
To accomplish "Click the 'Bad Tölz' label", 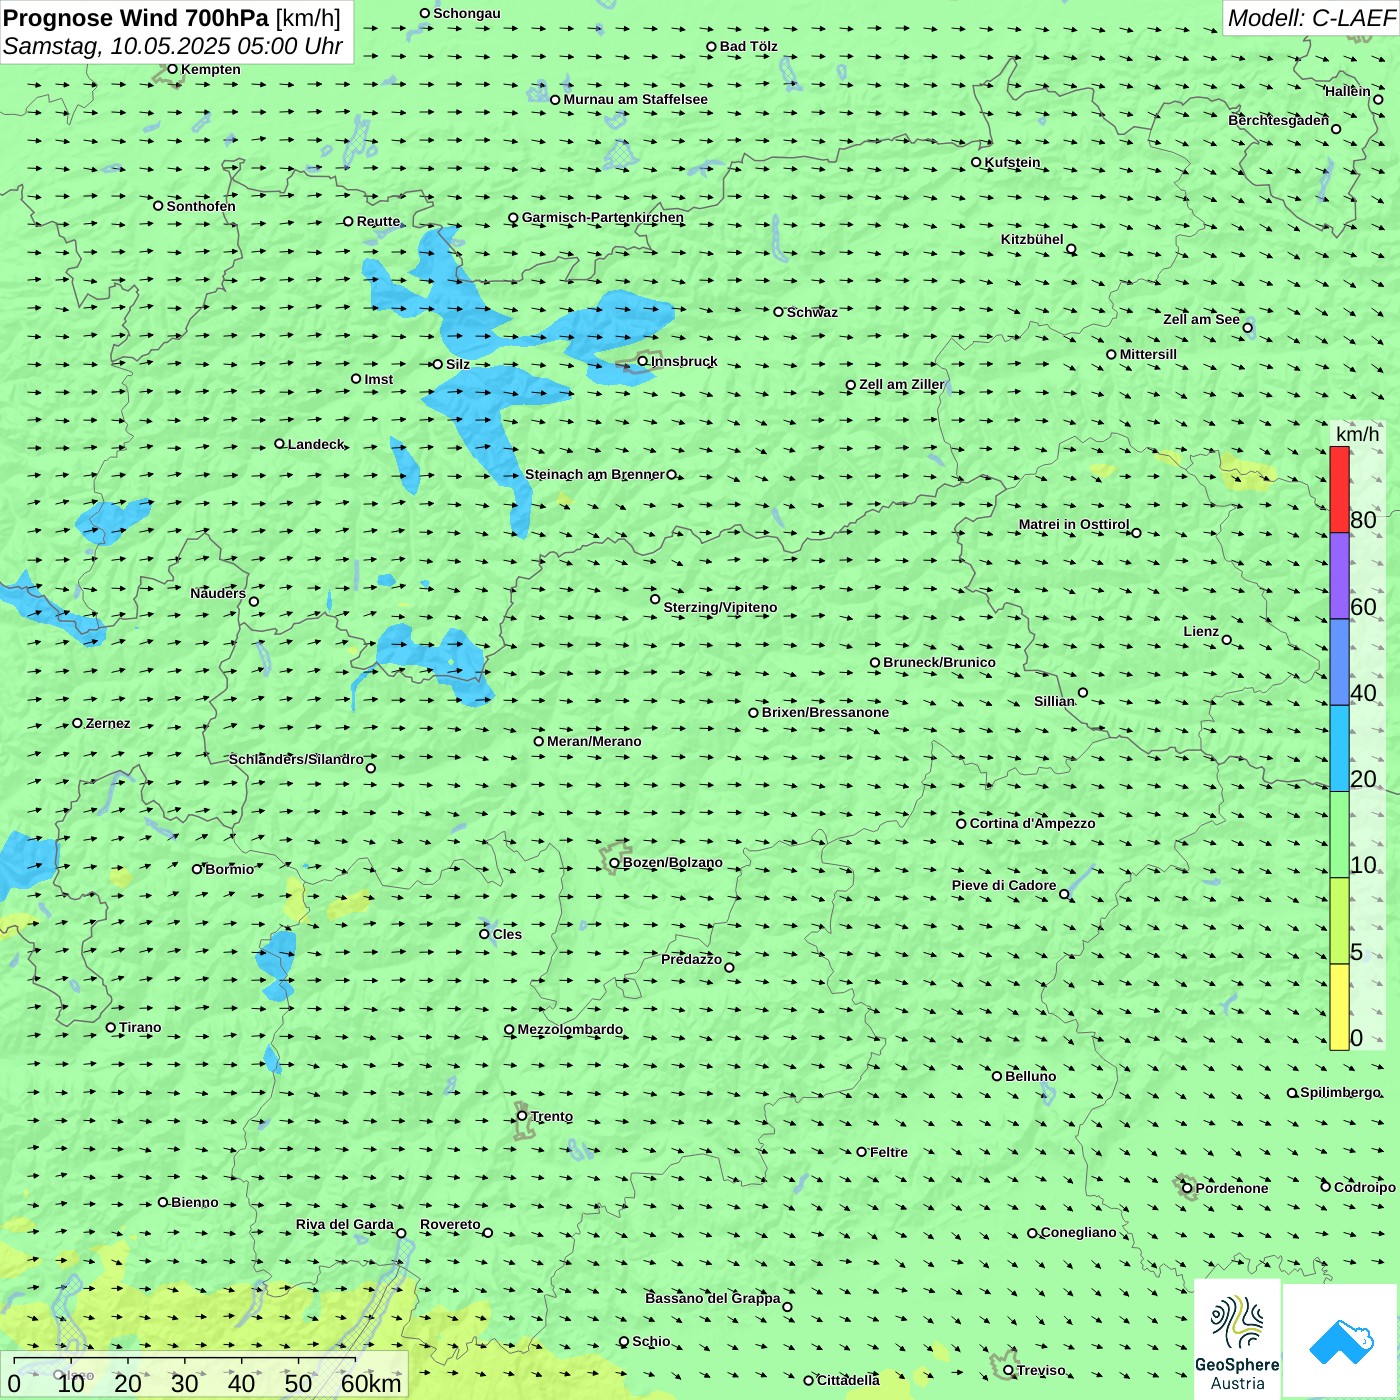I will click(748, 46).
